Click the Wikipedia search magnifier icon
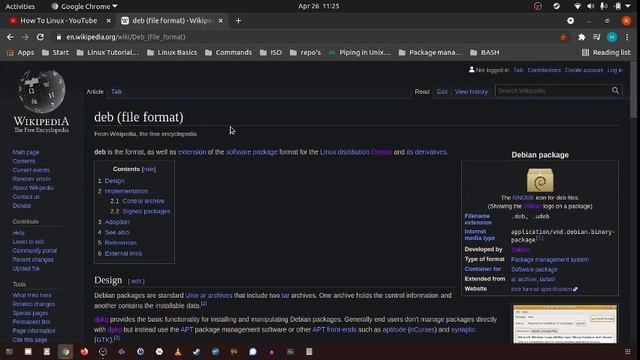The height and width of the screenshot is (360, 640). (615, 91)
